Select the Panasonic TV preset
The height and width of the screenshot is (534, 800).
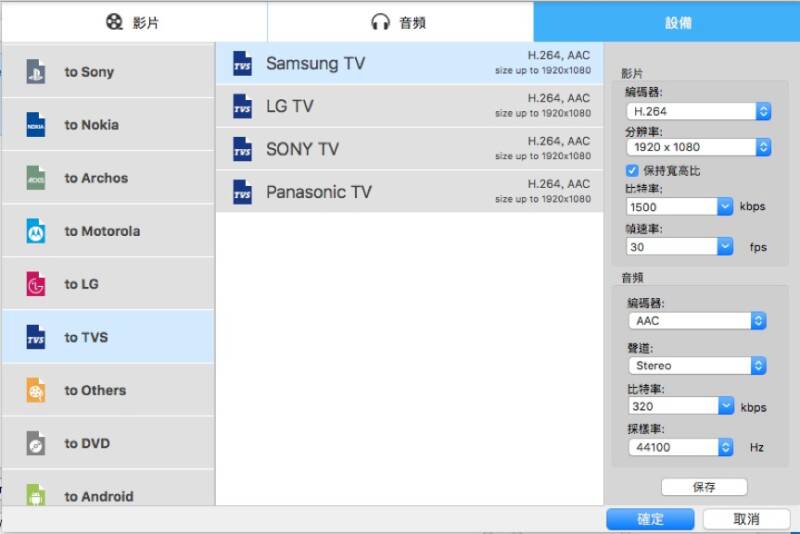pos(410,192)
